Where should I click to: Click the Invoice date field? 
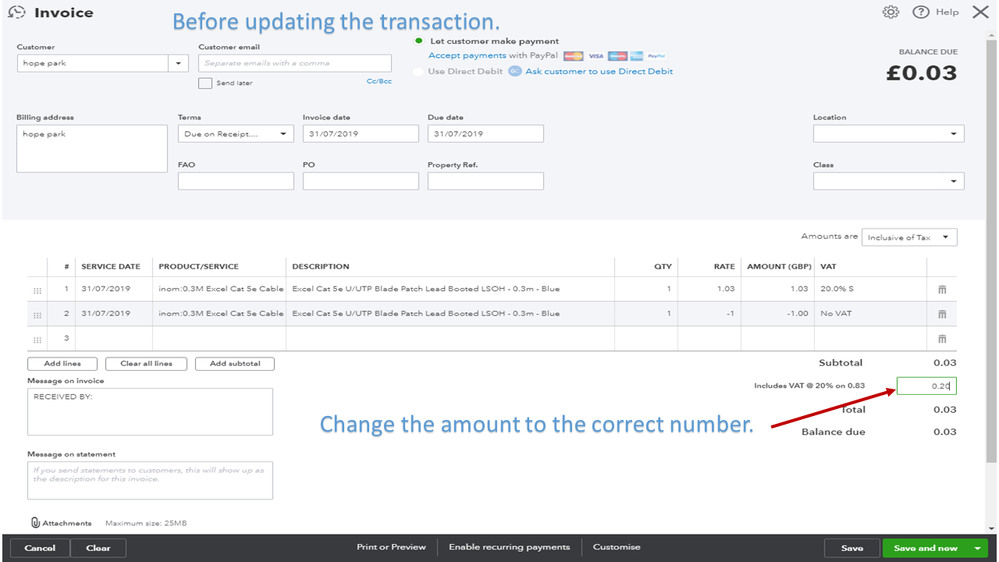361,134
